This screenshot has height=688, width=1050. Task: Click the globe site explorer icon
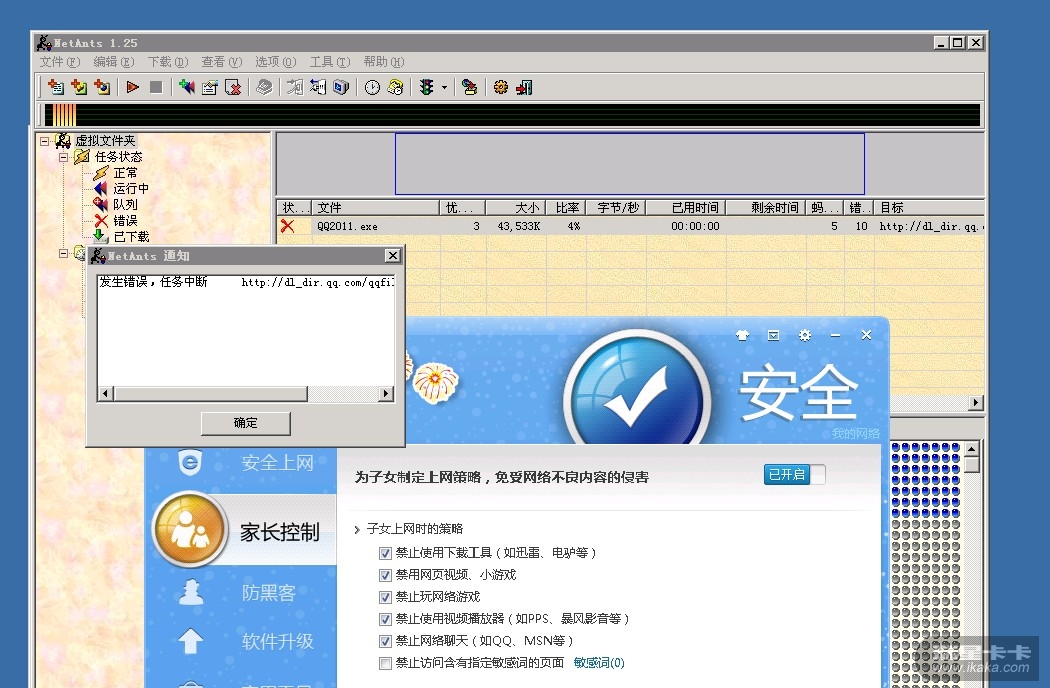[470, 87]
